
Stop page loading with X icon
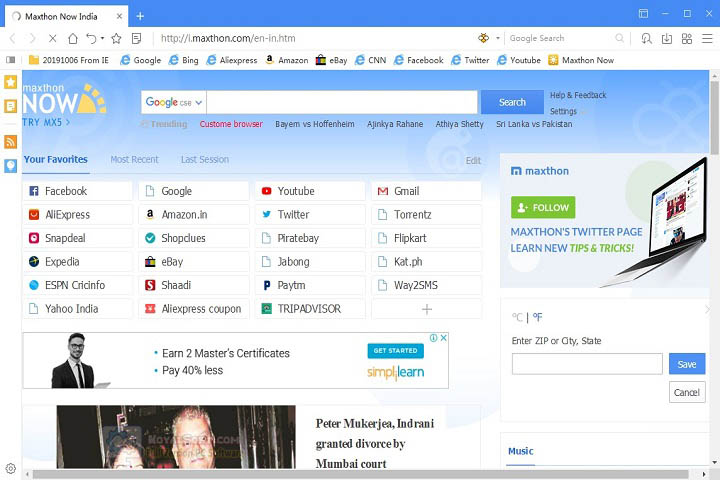52,39
